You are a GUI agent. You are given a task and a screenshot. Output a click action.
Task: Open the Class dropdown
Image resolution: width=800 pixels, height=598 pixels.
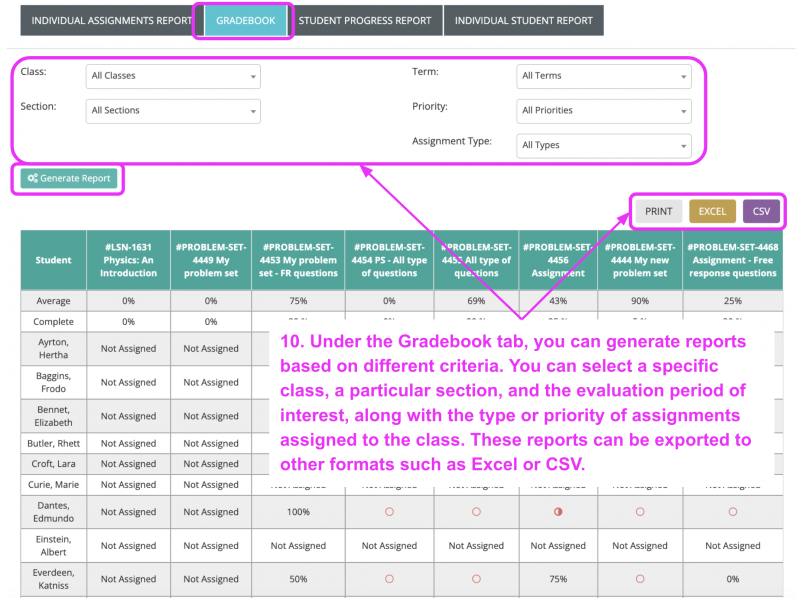coord(173,76)
